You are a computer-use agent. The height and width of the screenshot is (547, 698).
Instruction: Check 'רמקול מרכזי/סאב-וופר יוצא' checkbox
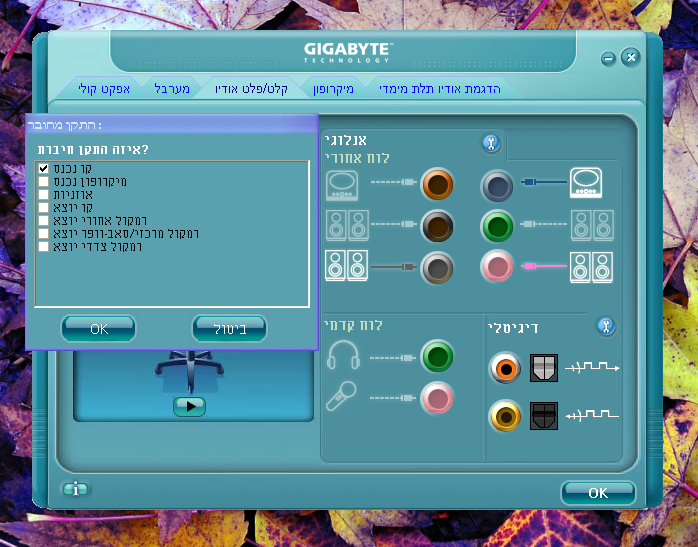(43, 233)
